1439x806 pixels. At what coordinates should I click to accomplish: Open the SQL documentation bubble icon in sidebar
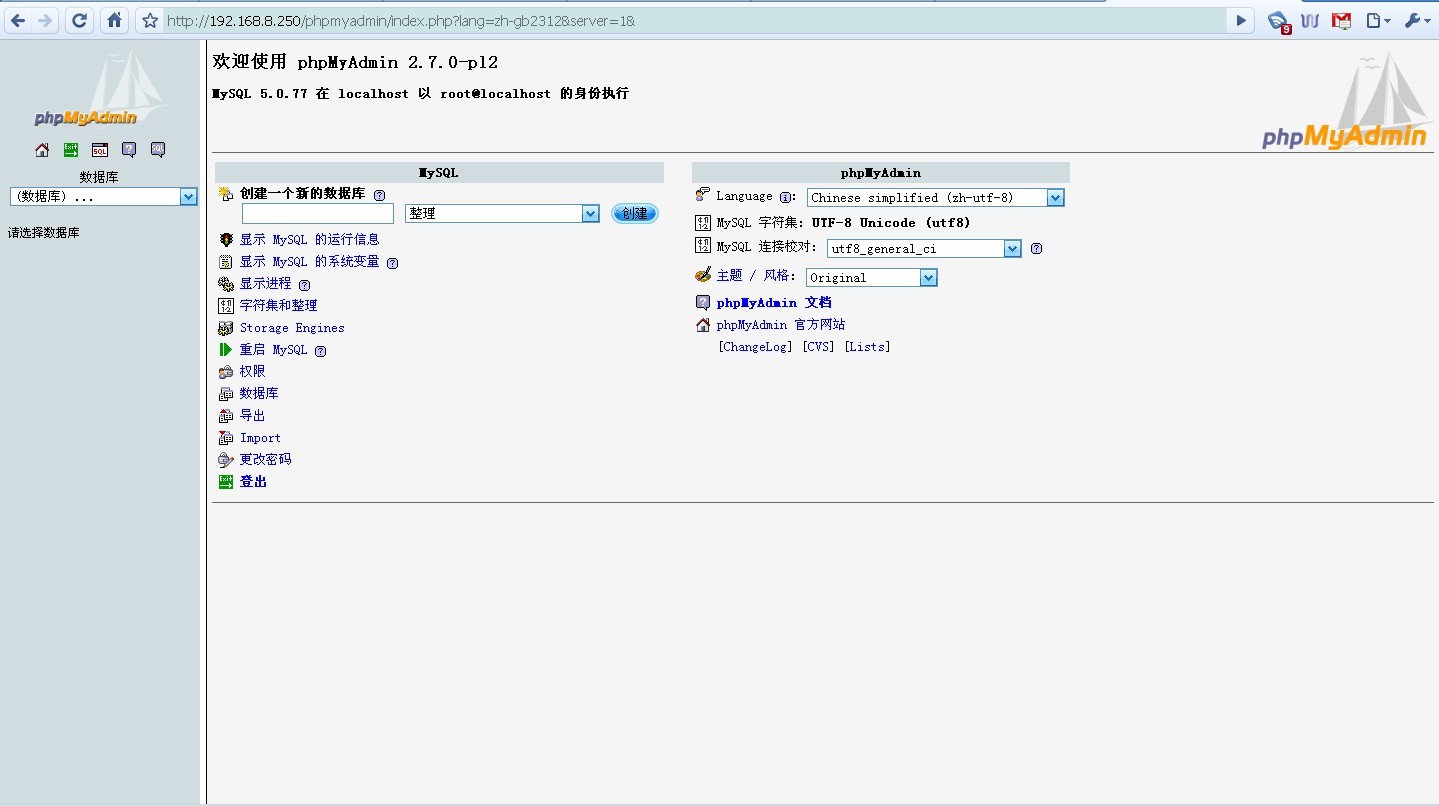tap(158, 150)
